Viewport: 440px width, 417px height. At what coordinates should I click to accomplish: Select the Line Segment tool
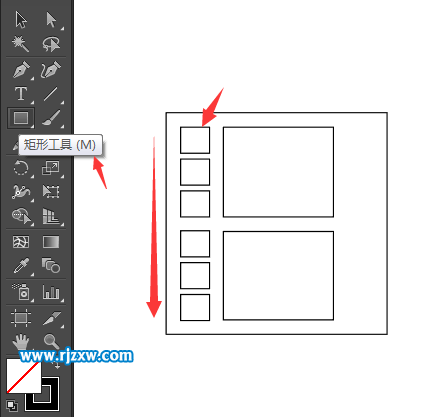click(51, 94)
